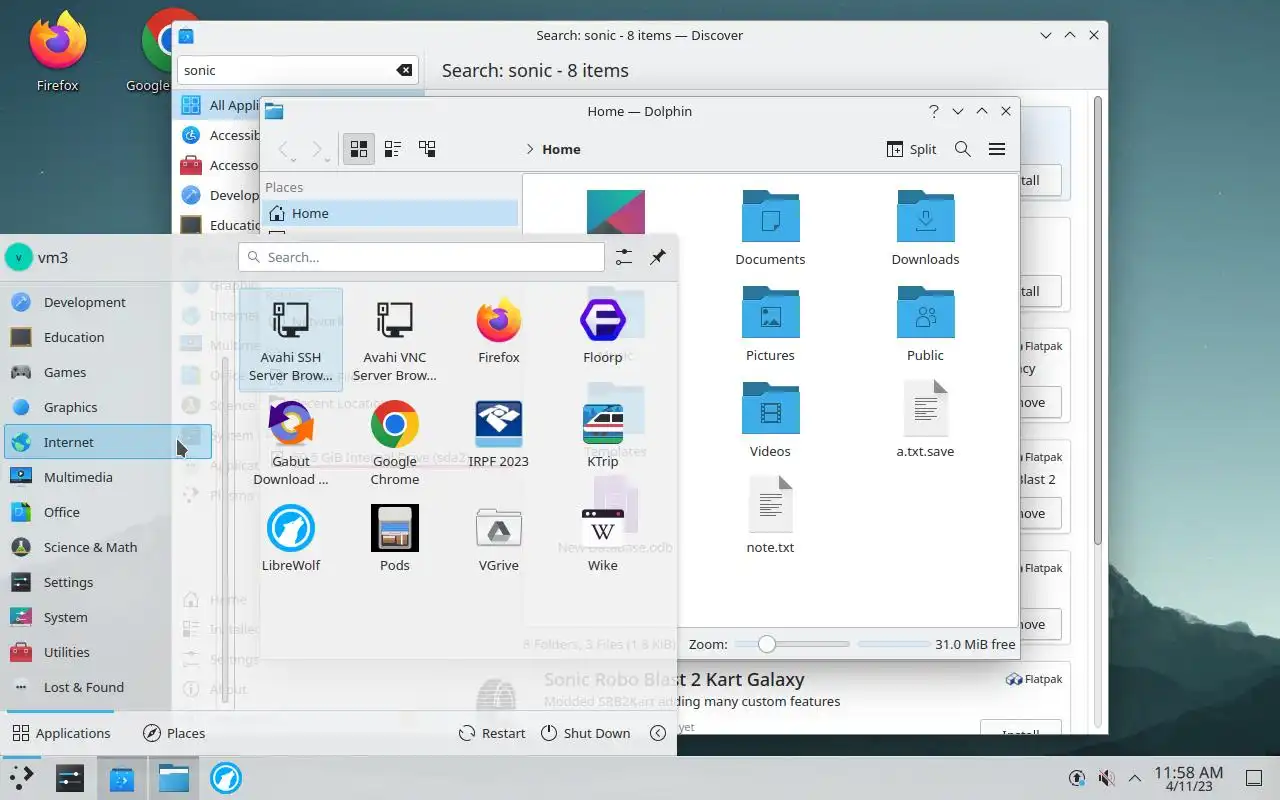Select Education category in application menu

[x=108, y=337]
